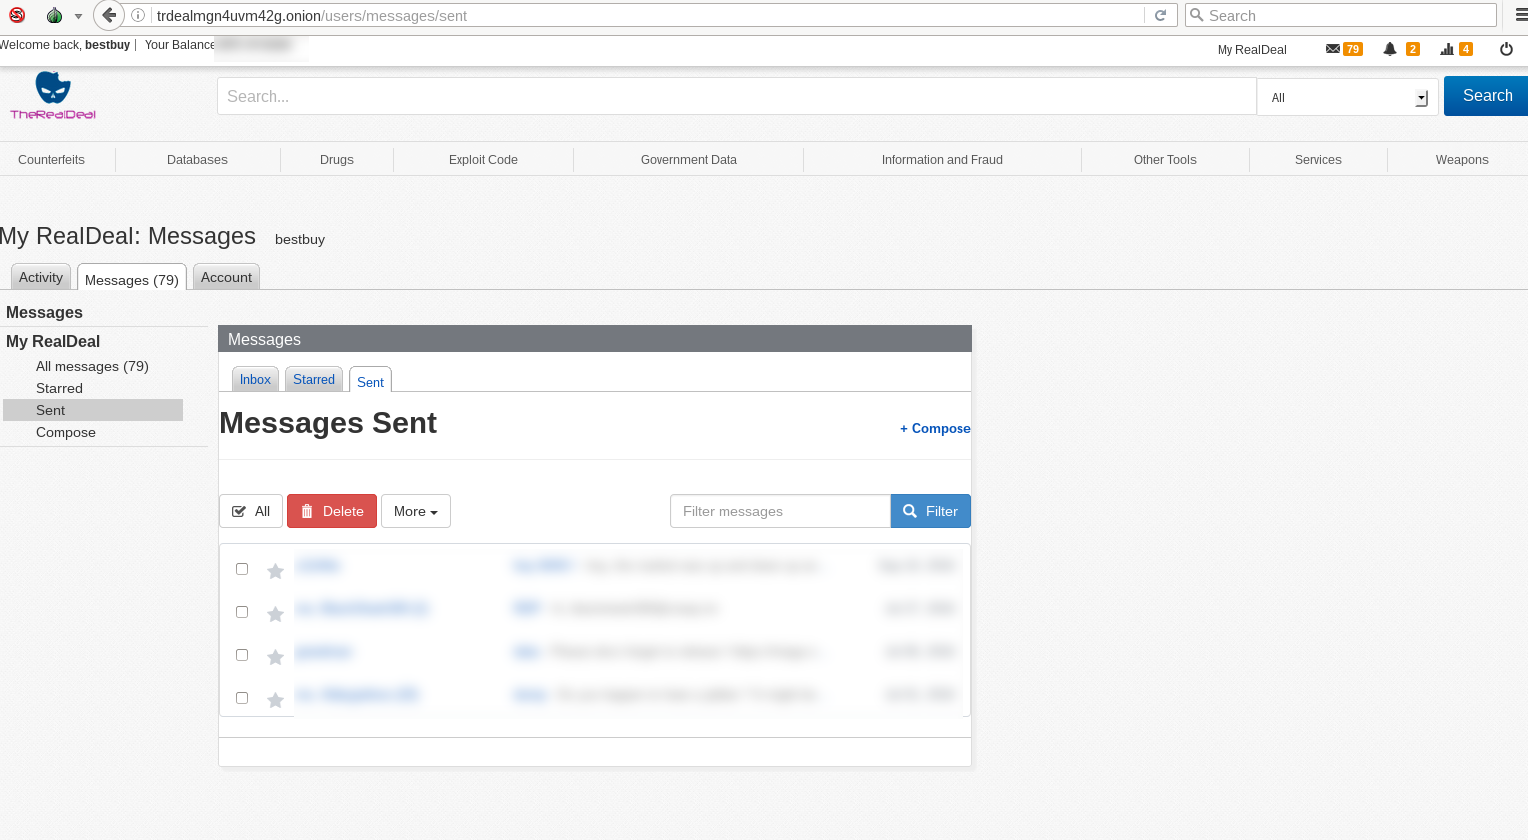Expand the More dropdown button
Image resolution: width=1528 pixels, height=840 pixels.
[x=416, y=511]
